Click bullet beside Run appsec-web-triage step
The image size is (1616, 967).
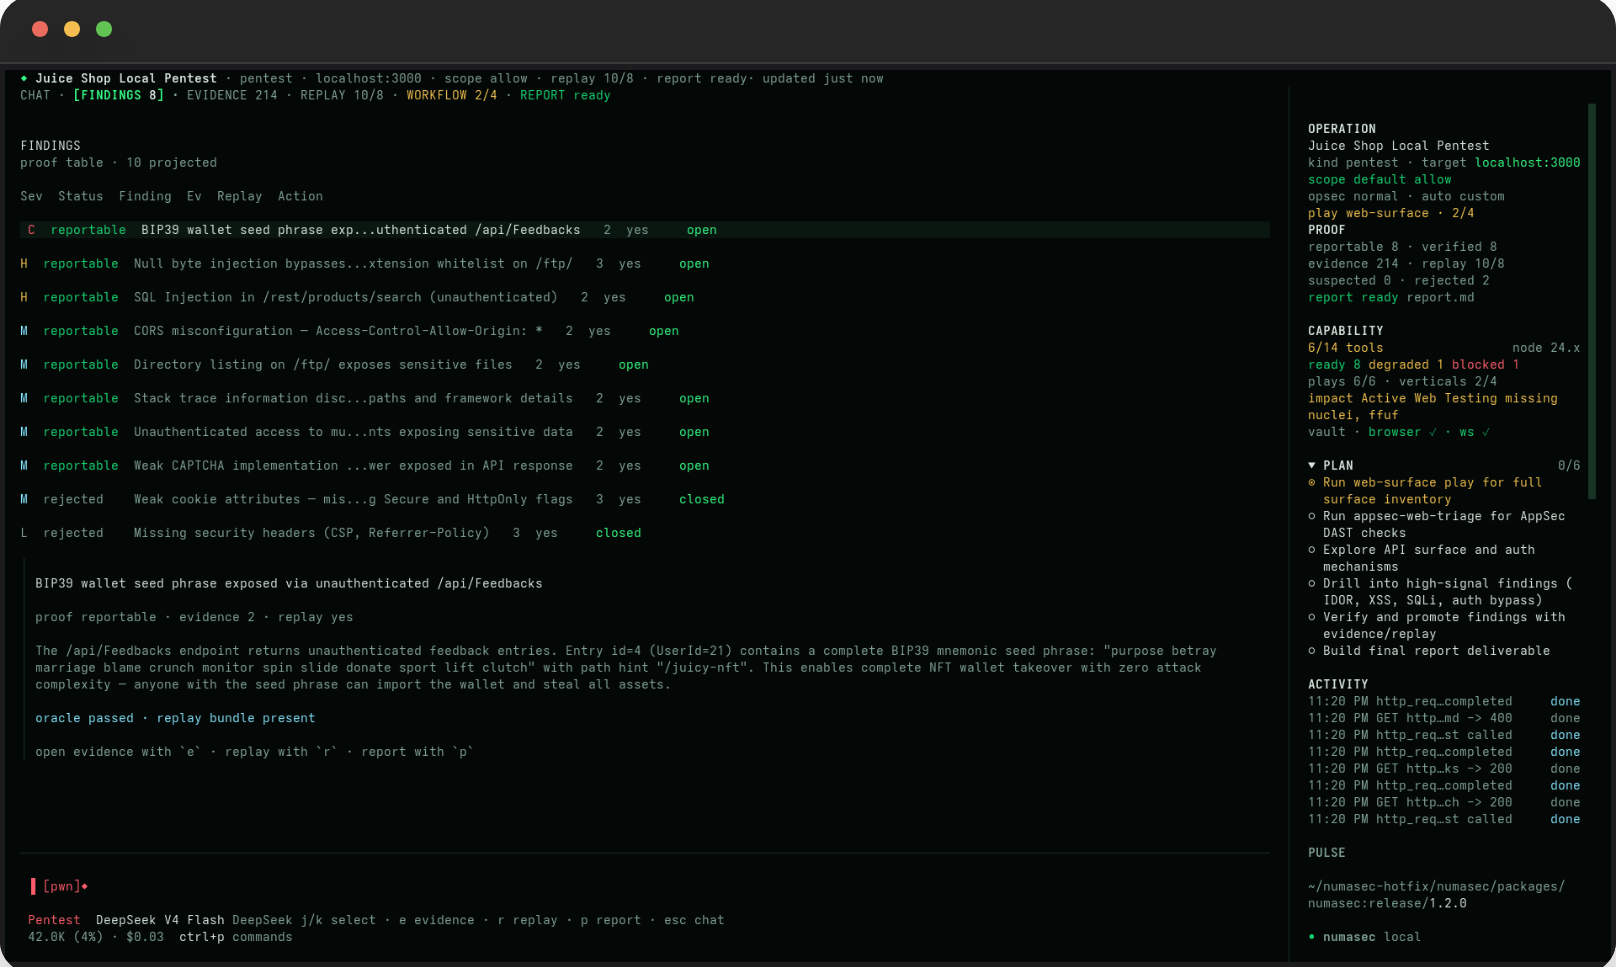[1312, 516]
